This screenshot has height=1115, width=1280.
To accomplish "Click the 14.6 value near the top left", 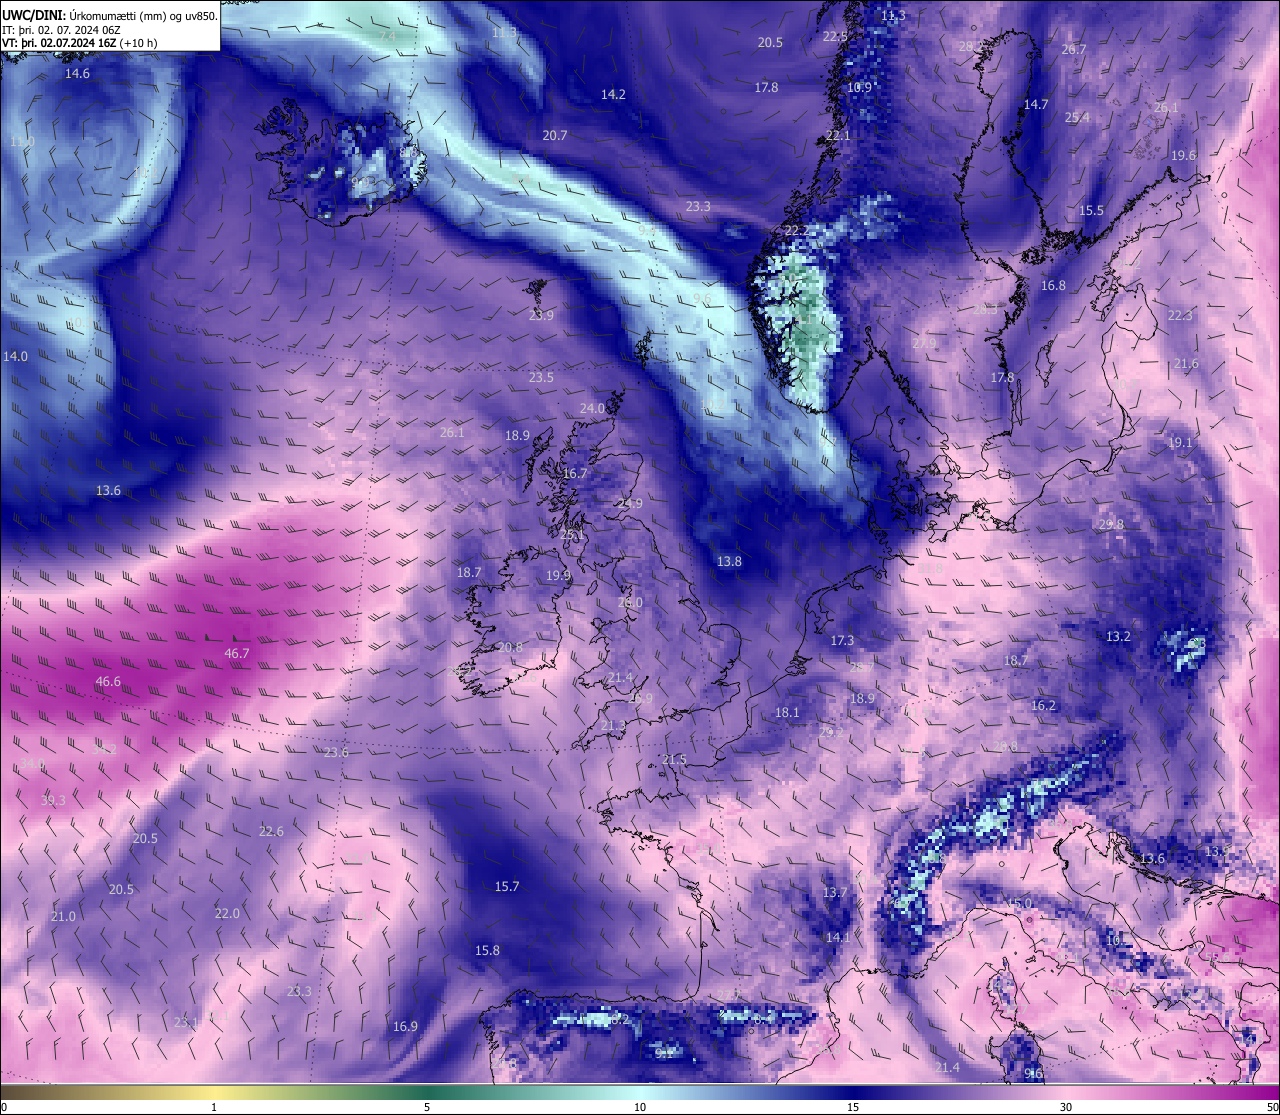I will click(77, 73).
